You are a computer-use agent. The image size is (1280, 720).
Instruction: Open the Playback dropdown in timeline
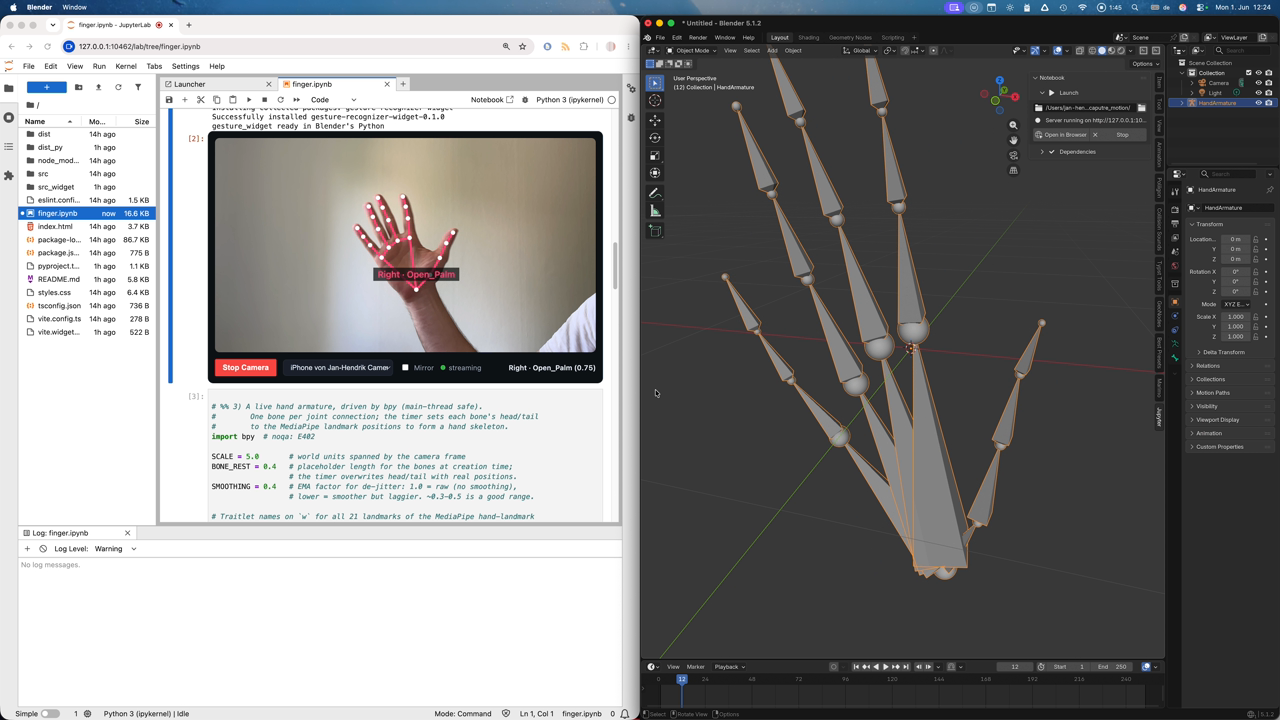pos(729,667)
